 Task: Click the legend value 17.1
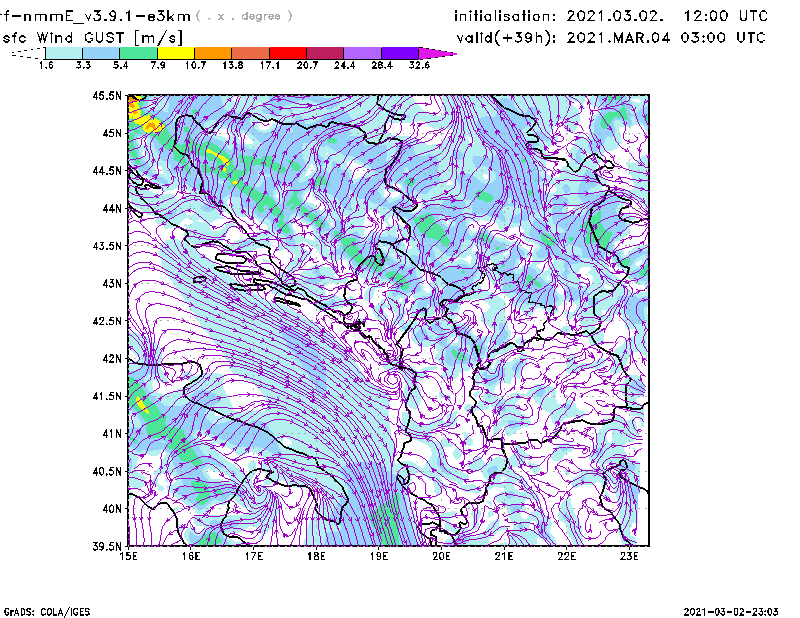point(269,65)
